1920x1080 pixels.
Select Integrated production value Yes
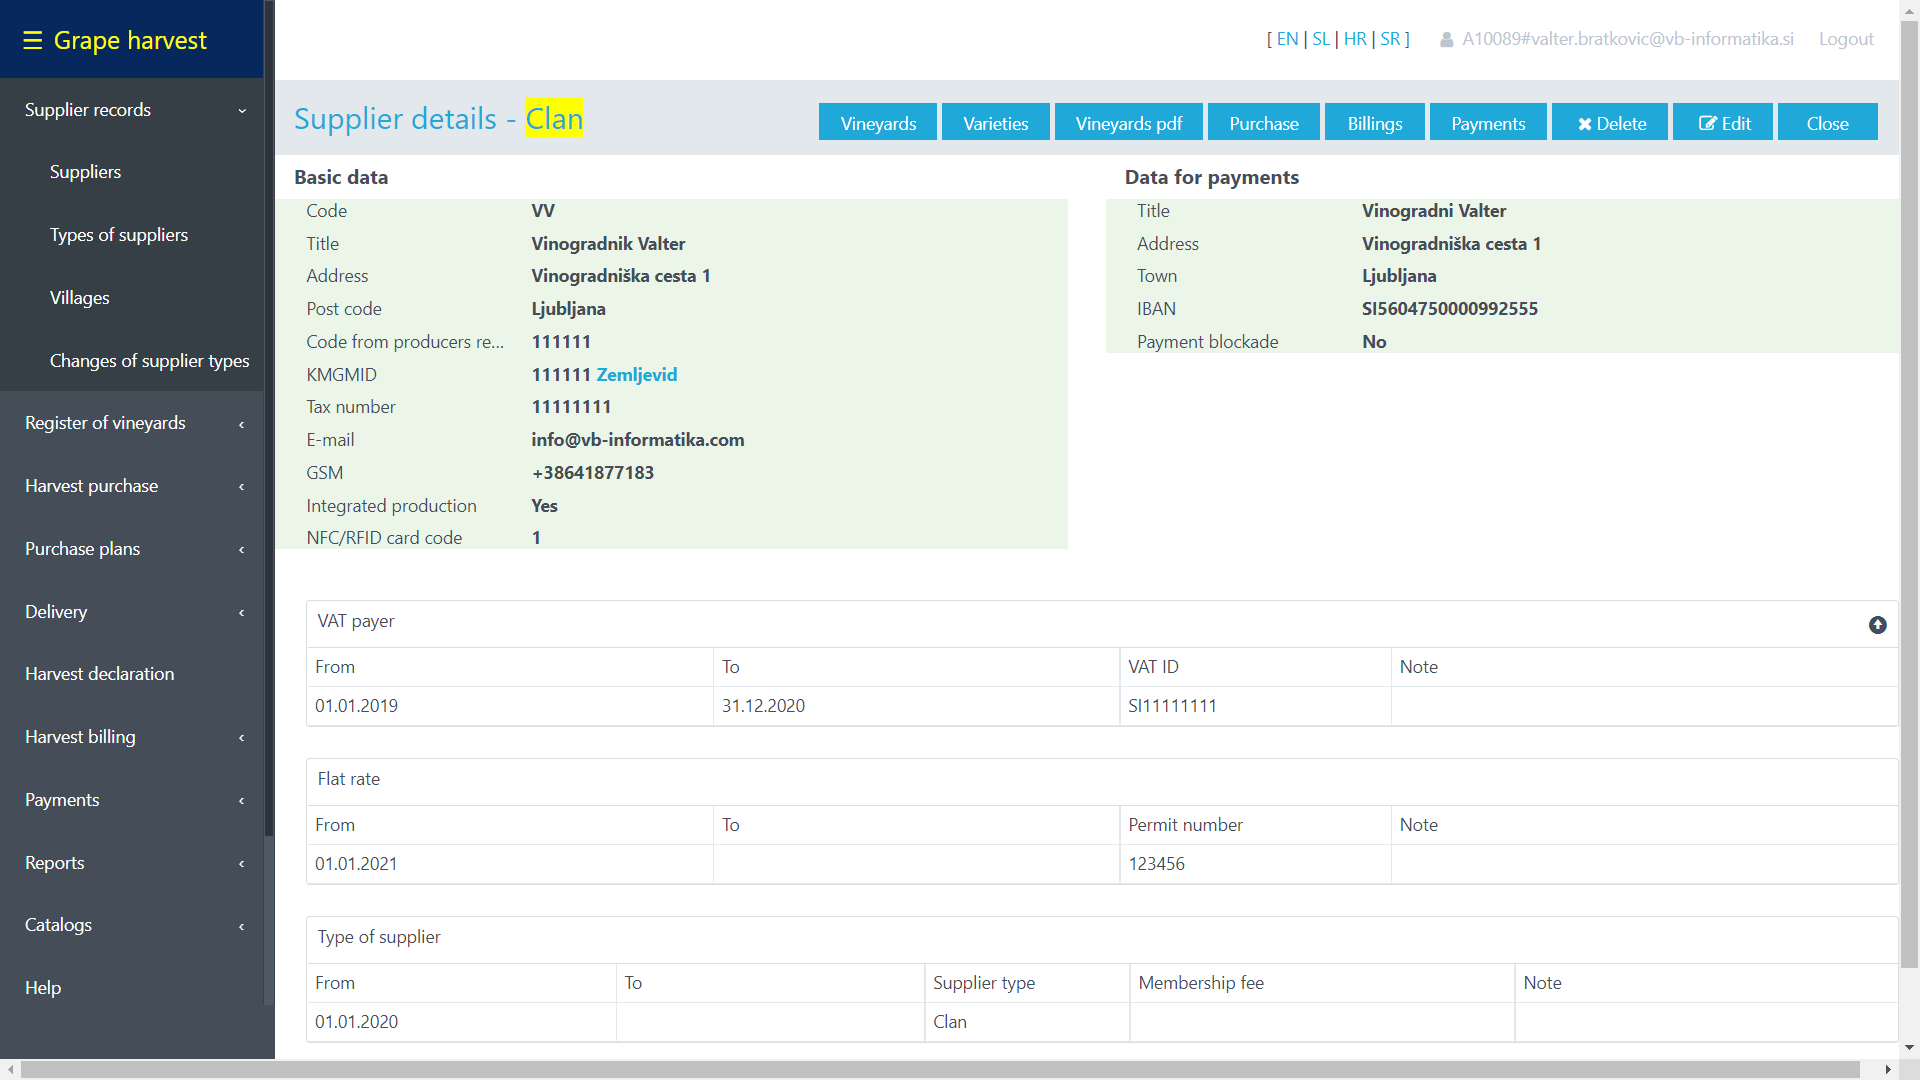[544, 506]
